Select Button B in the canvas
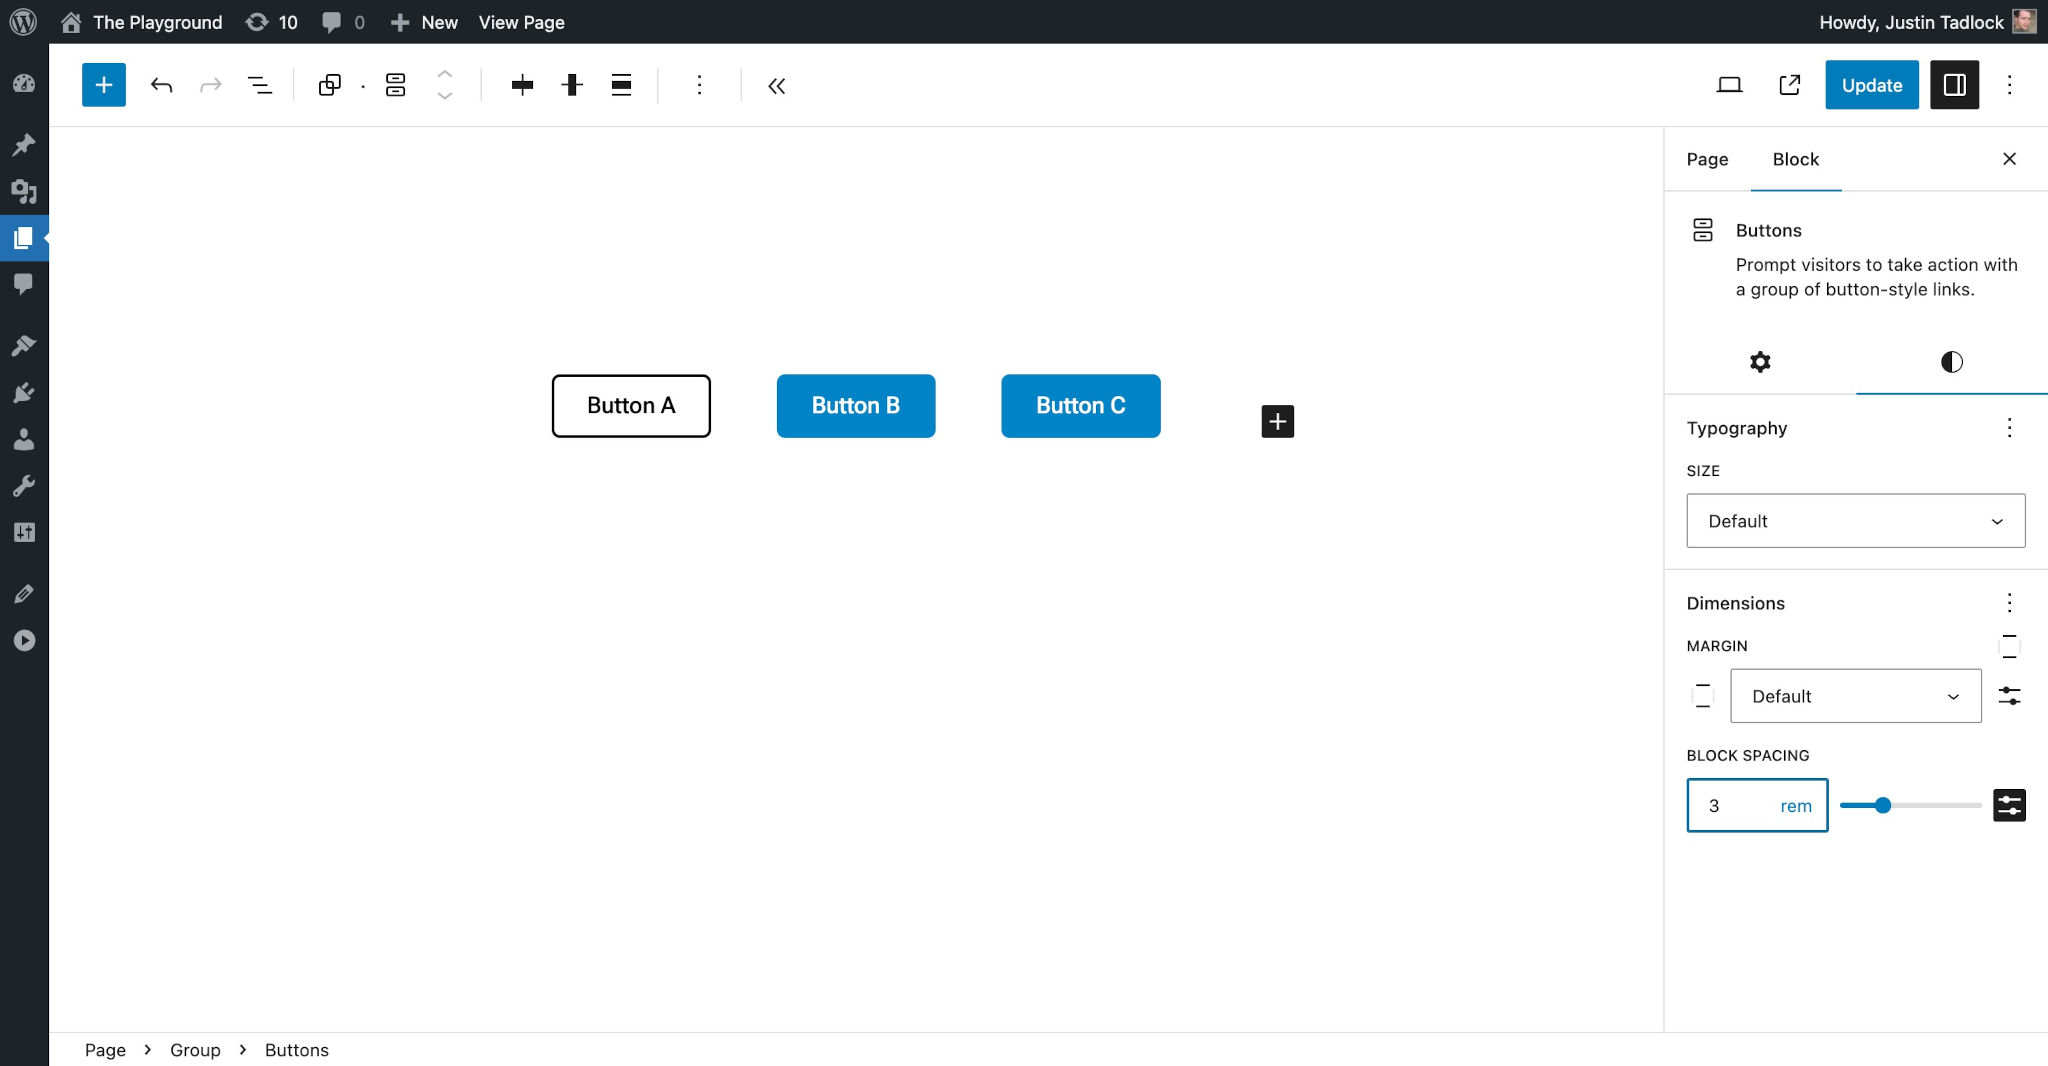 click(856, 406)
